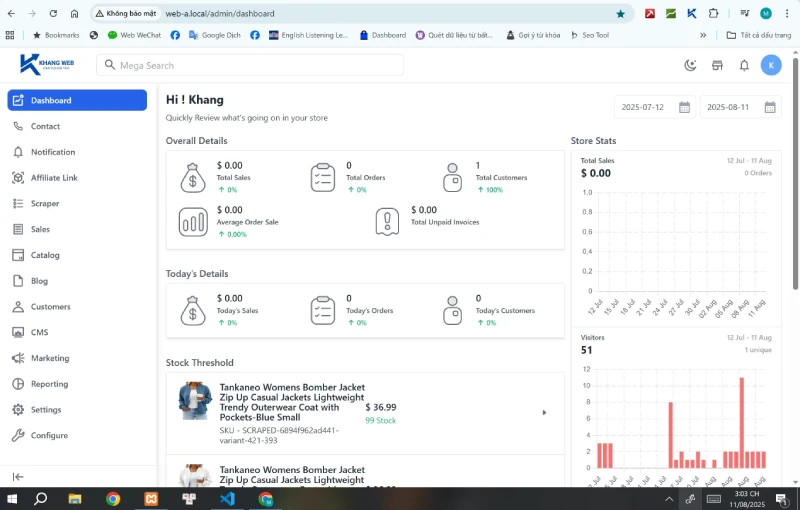Open end date picker 2025-08-11
Image resolution: width=800 pixels, height=510 pixels.
coord(740,107)
